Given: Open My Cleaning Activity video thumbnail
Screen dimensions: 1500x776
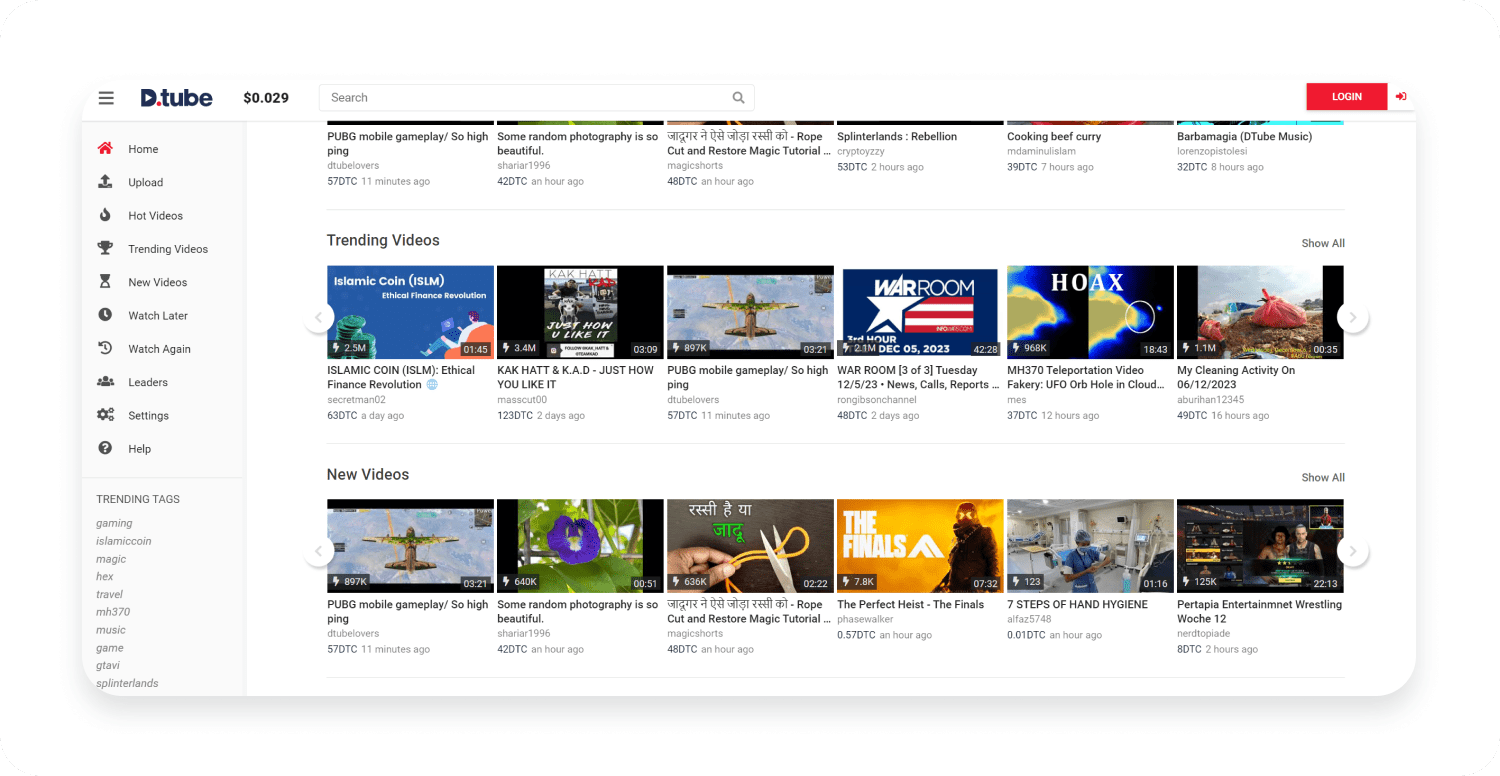Looking at the screenshot, I should pyautogui.click(x=1260, y=312).
